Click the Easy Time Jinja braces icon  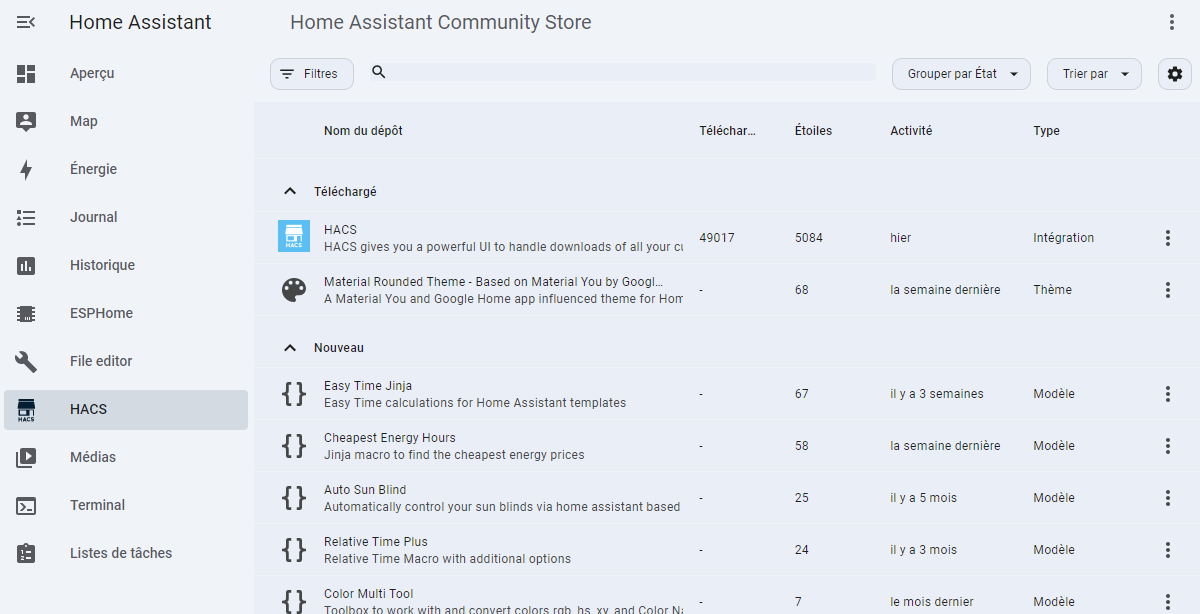(x=294, y=394)
